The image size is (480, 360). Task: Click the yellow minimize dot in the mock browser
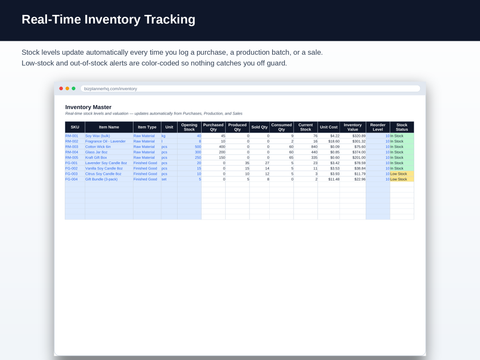[67, 89]
